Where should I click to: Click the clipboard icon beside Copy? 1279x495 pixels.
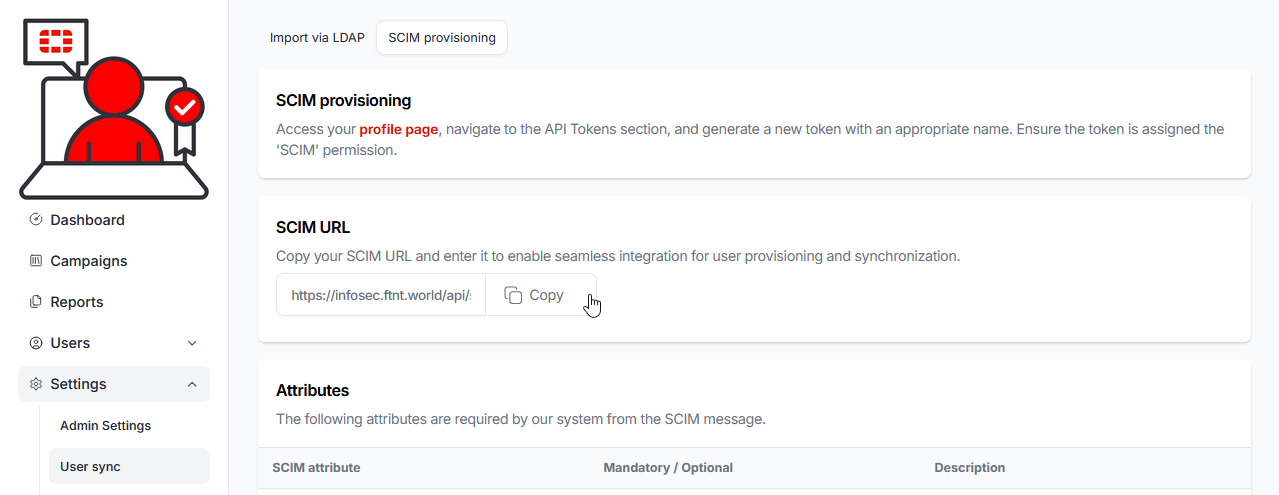coord(513,295)
